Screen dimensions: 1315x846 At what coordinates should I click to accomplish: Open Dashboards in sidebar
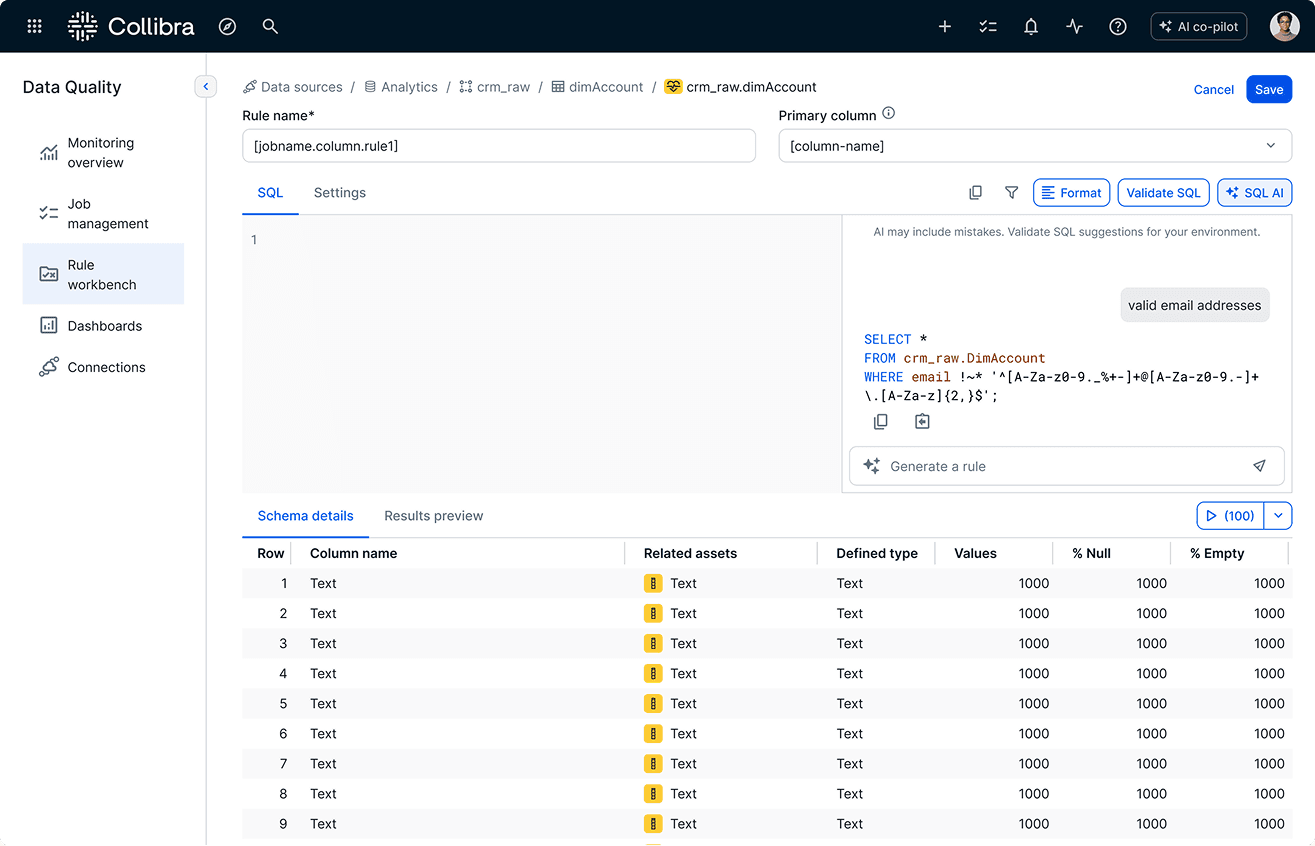pos(103,326)
